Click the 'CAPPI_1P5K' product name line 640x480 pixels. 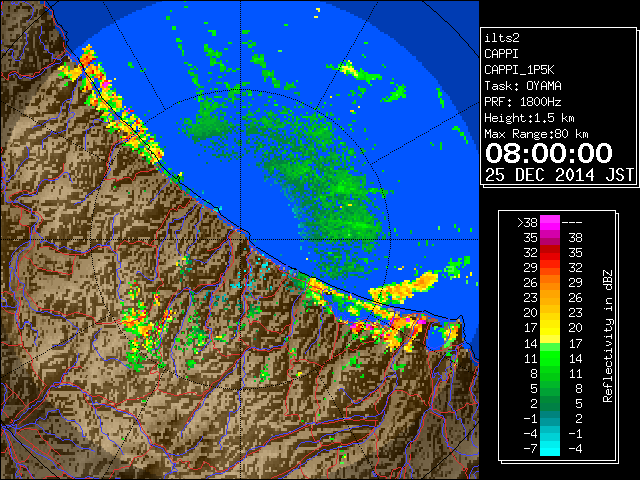pos(519,70)
